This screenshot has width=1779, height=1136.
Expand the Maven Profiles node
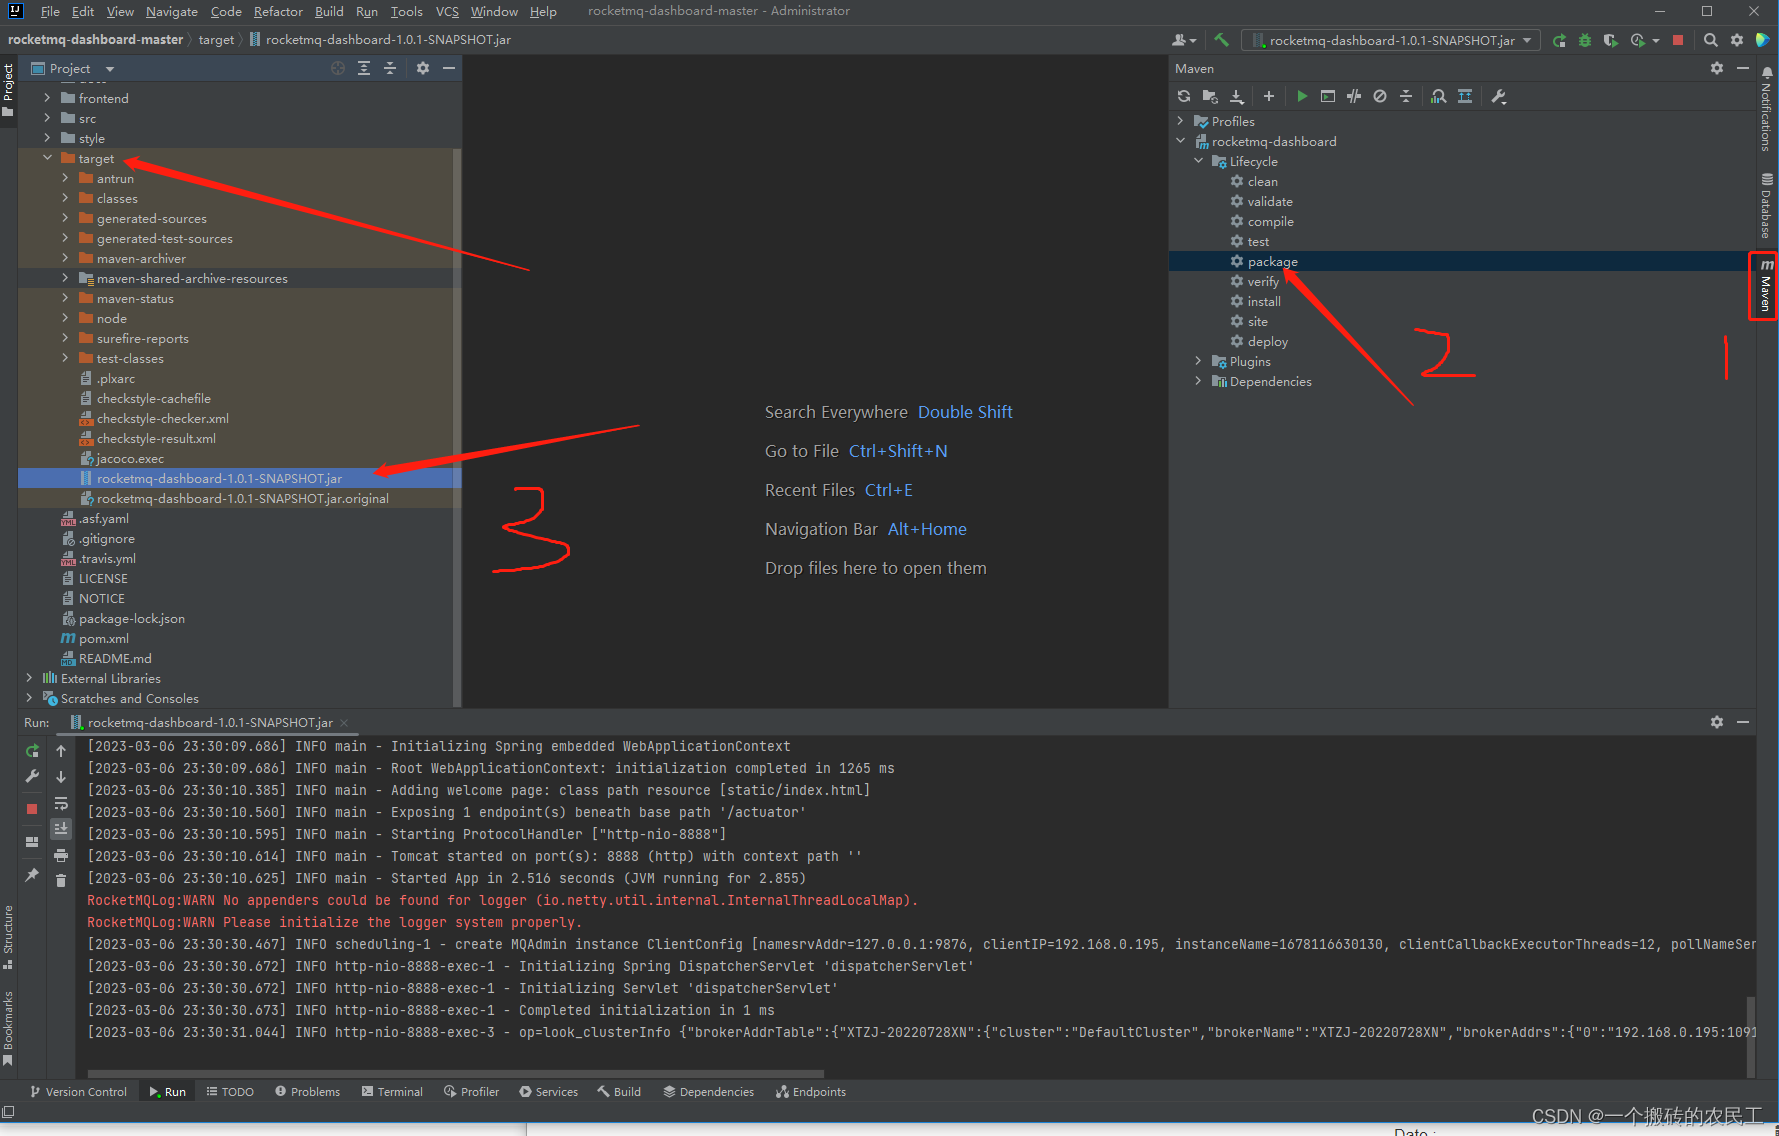tap(1181, 121)
